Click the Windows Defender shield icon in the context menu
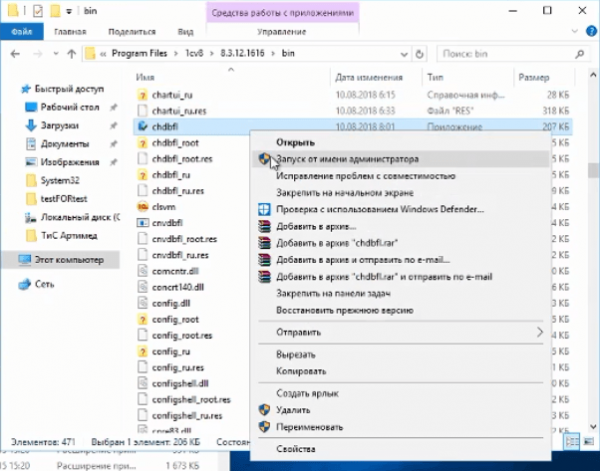This screenshot has width=600, height=471. [x=264, y=209]
